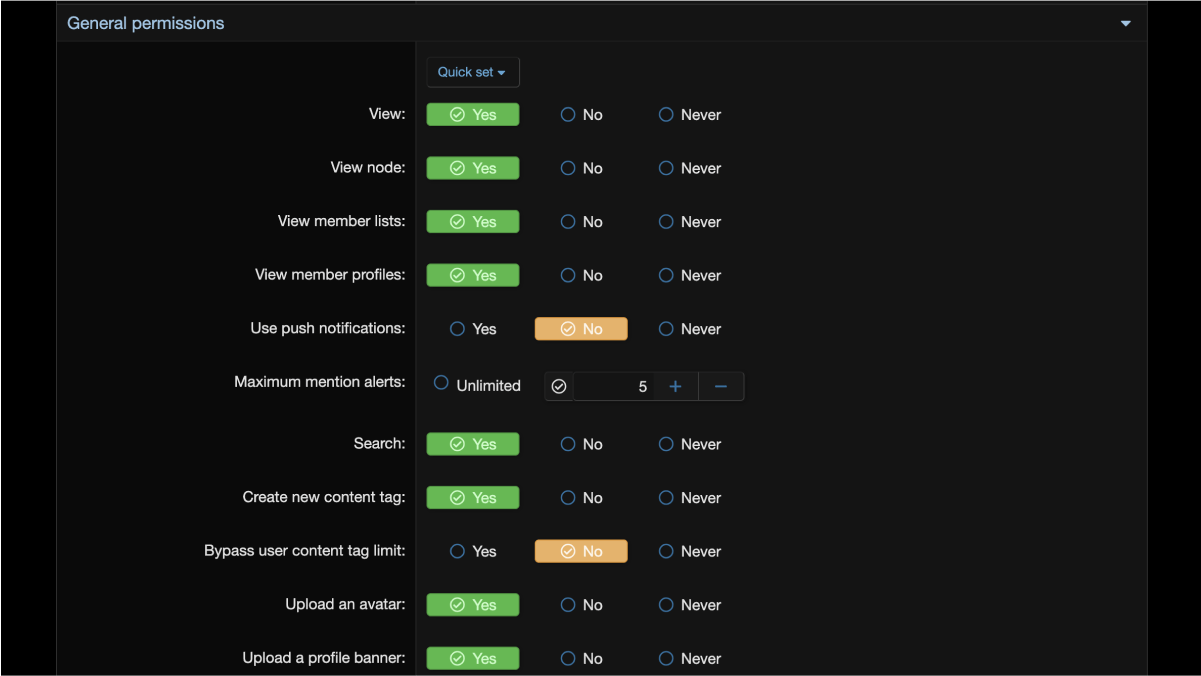Decrease maximum mention alerts with minus

click(x=721, y=387)
